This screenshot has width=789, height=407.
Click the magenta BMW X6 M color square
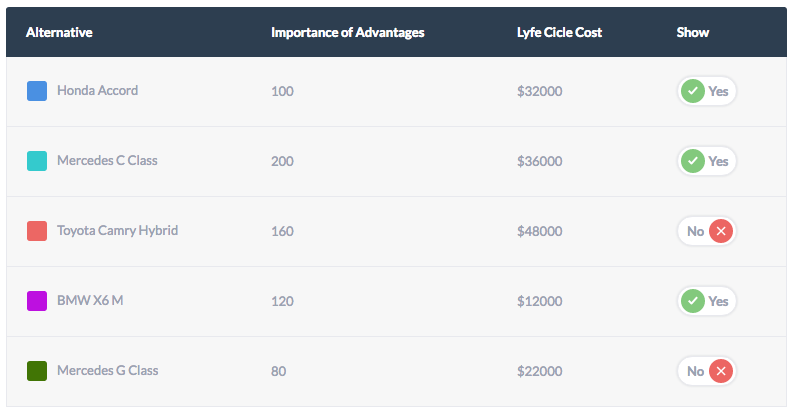click(x=37, y=301)
